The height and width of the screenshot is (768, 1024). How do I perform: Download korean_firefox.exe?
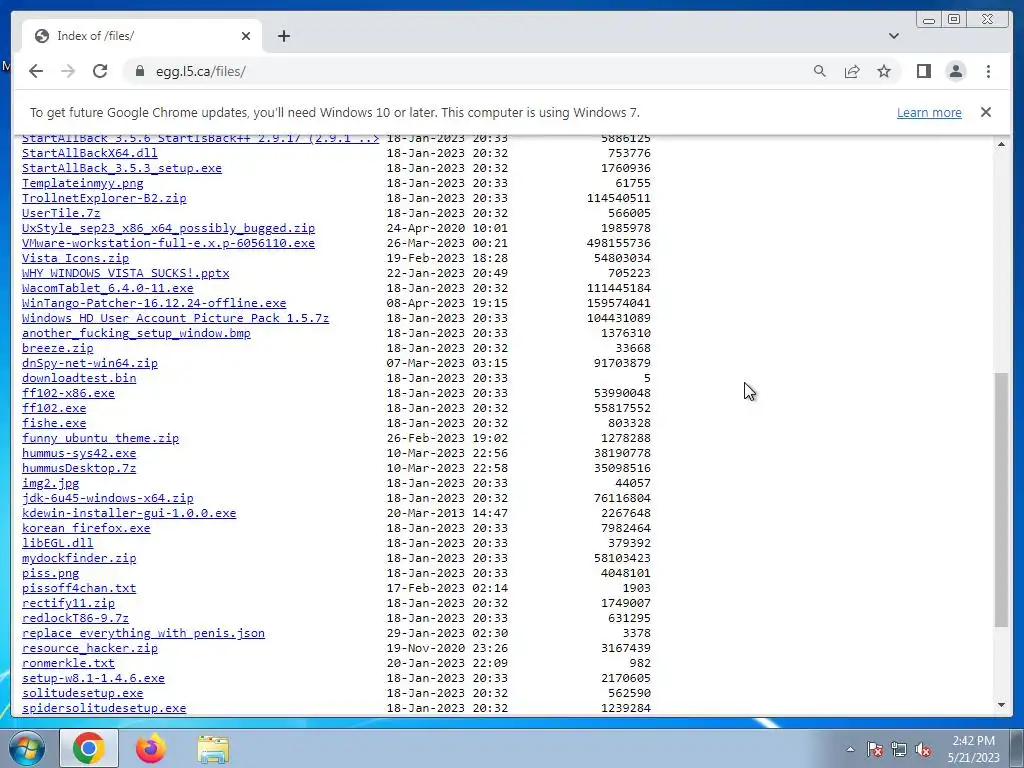[86, 528]
